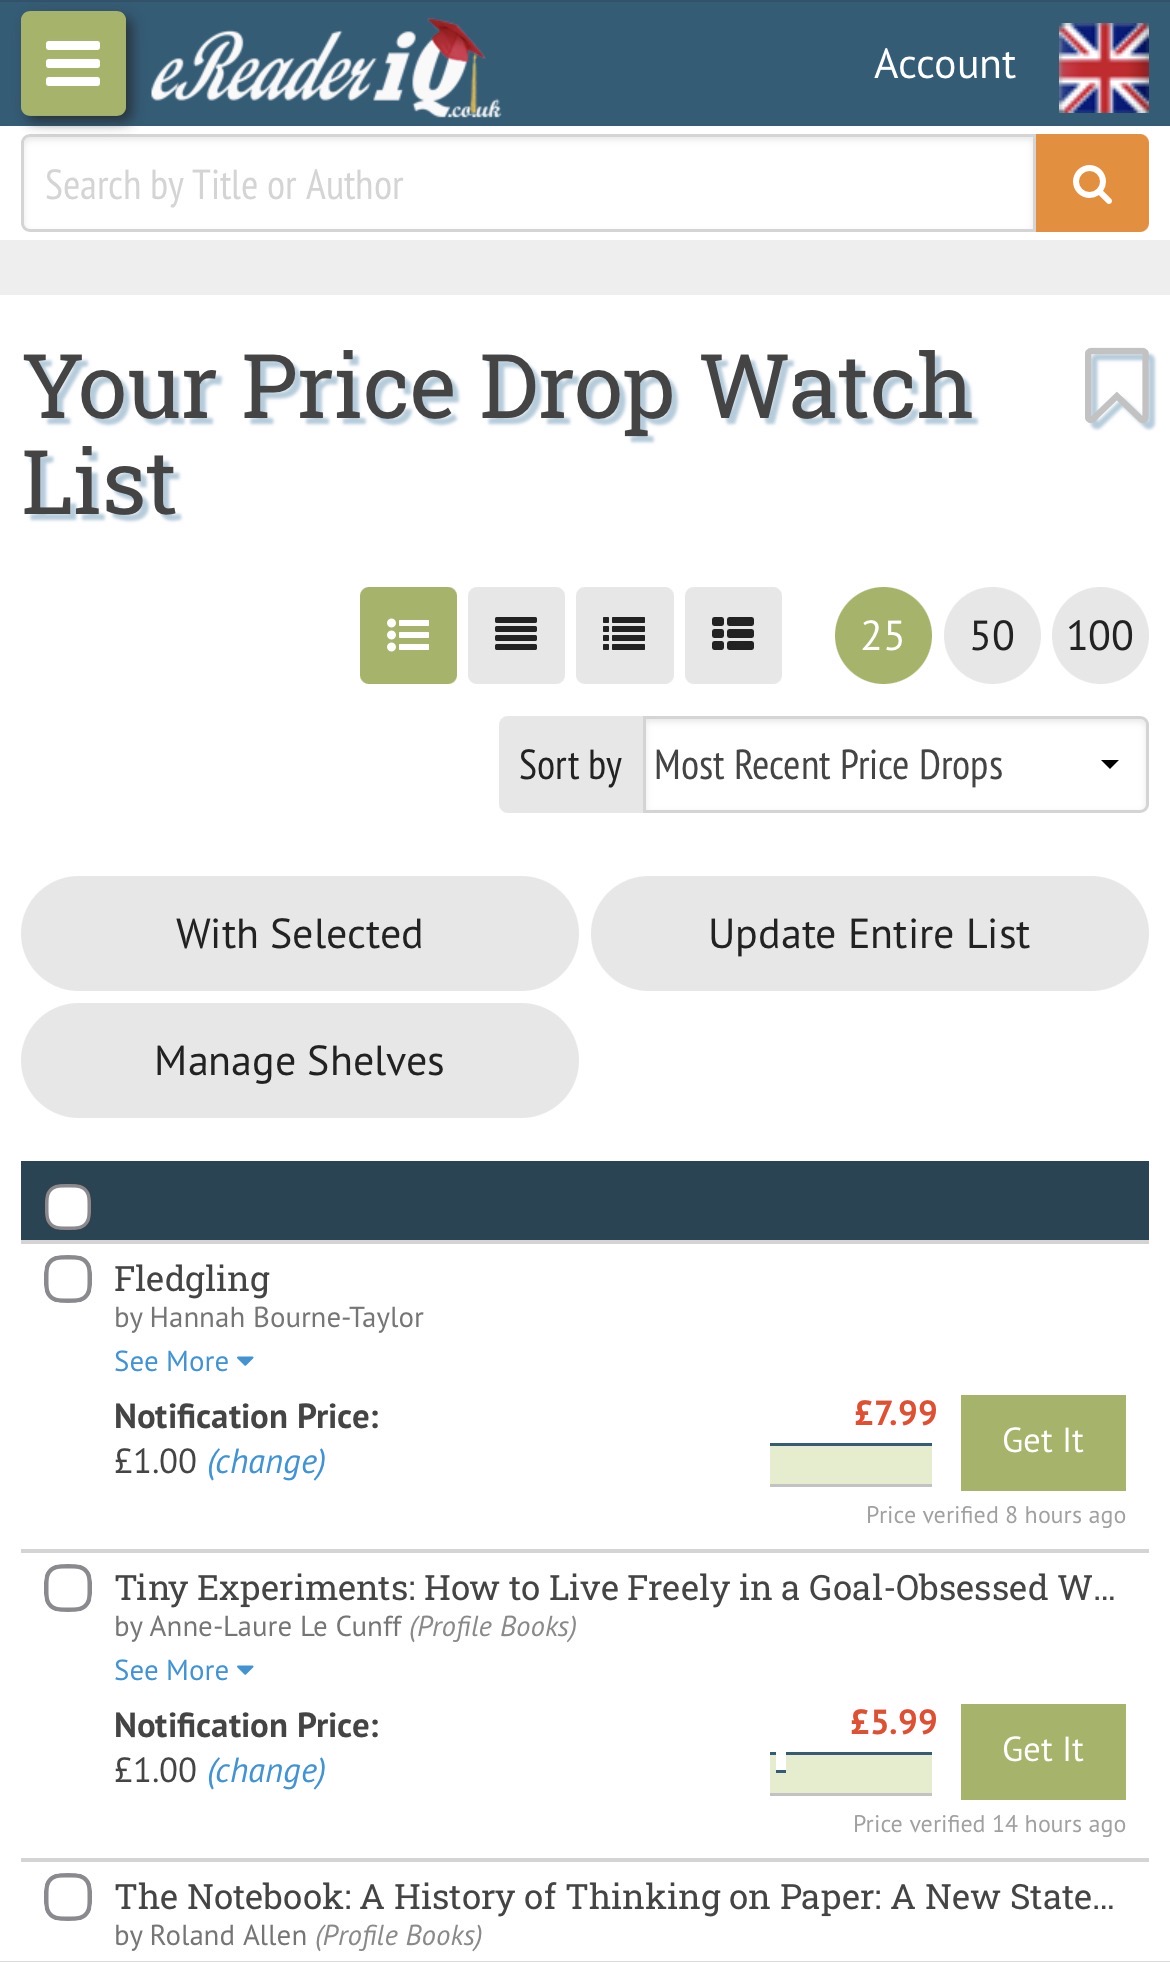Show 50 items per page

(991, 635)
